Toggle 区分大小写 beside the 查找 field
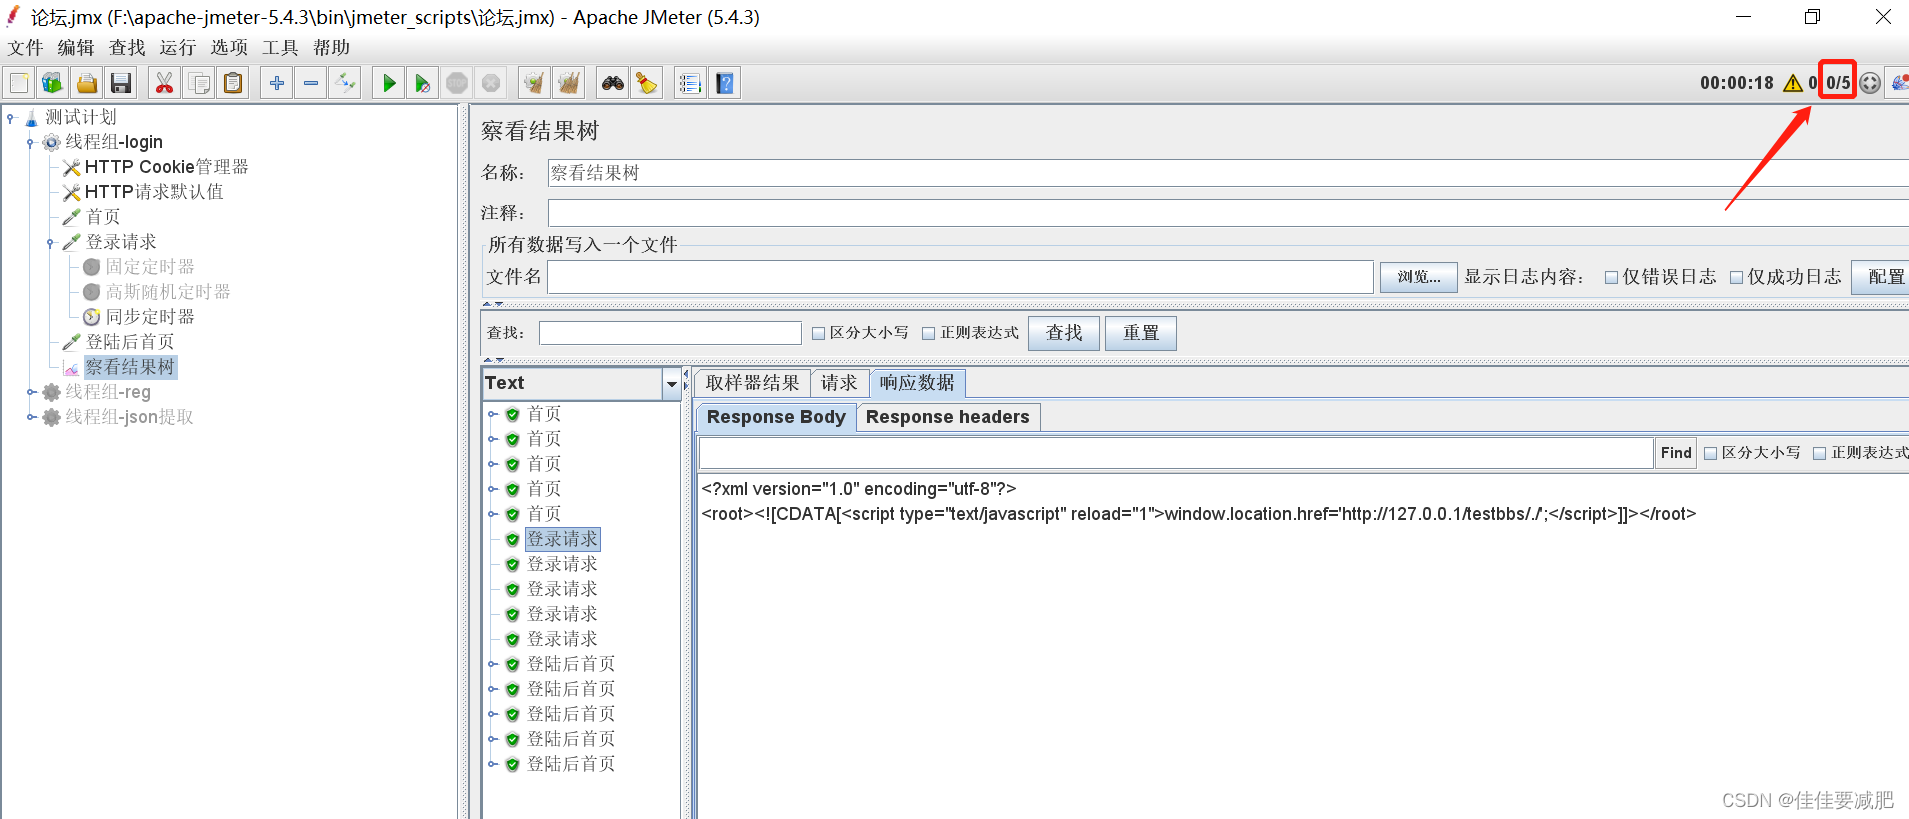Screen dimensions: 1909x819 (818, 333)
